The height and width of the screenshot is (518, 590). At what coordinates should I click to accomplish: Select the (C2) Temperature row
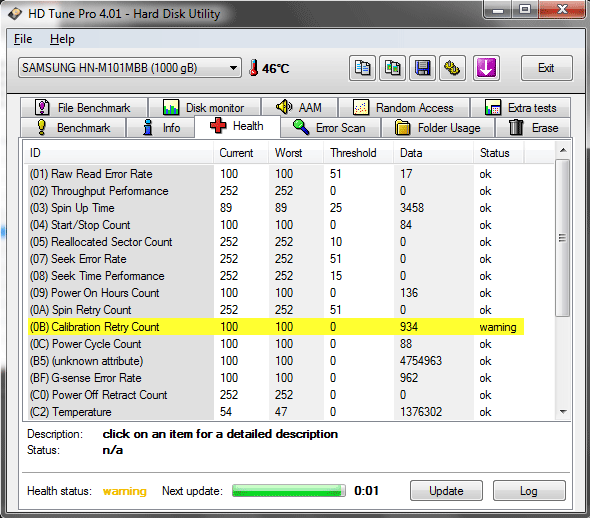[276, 412]
